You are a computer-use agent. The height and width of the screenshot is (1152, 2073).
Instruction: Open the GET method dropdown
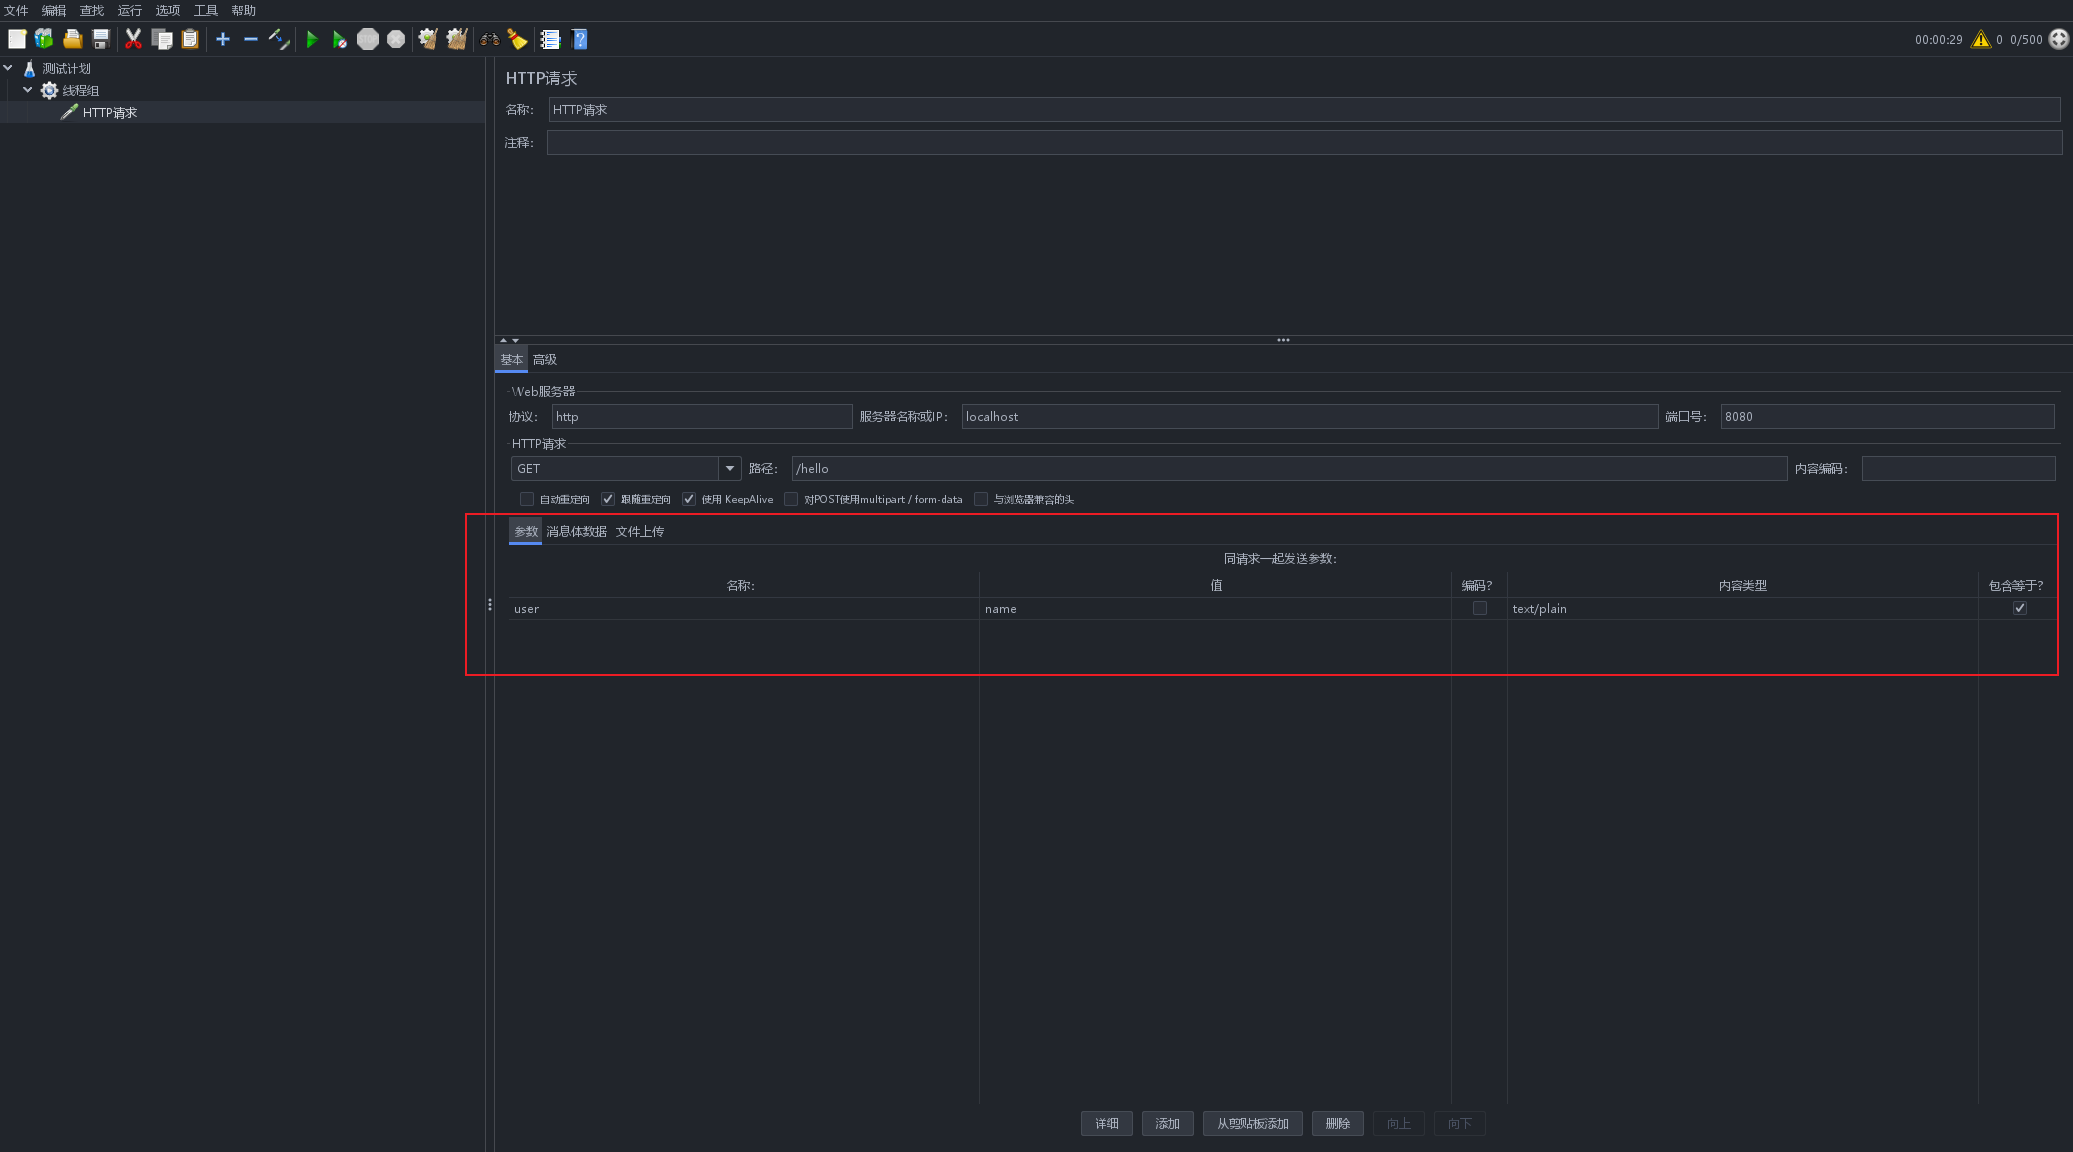tap(729, 468)
